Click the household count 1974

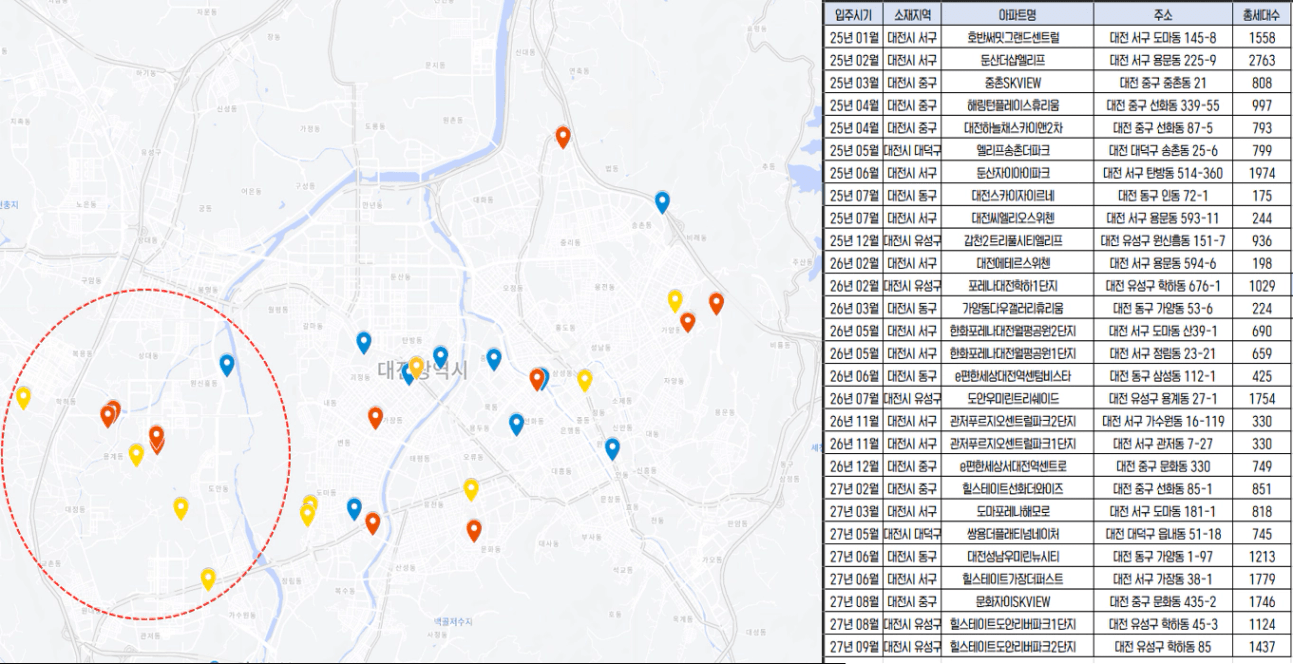tap(1262, 173)
